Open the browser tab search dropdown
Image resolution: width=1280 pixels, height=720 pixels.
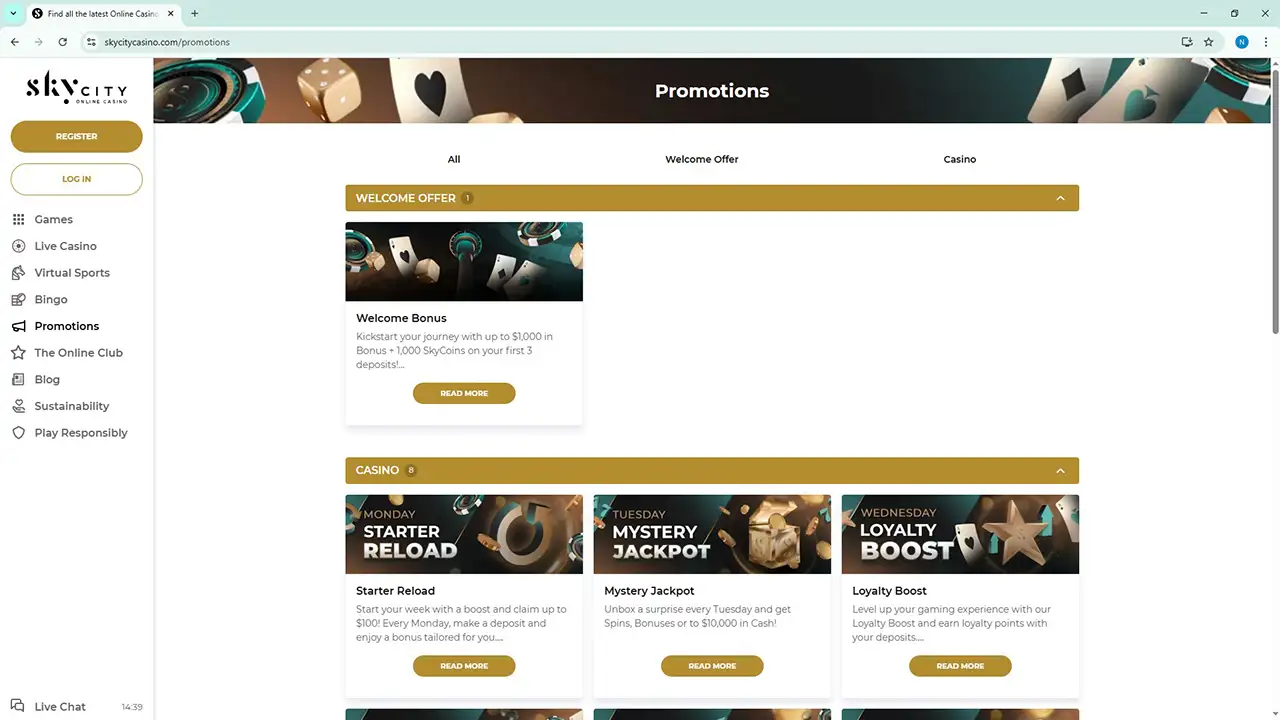(x=13, y=13)
